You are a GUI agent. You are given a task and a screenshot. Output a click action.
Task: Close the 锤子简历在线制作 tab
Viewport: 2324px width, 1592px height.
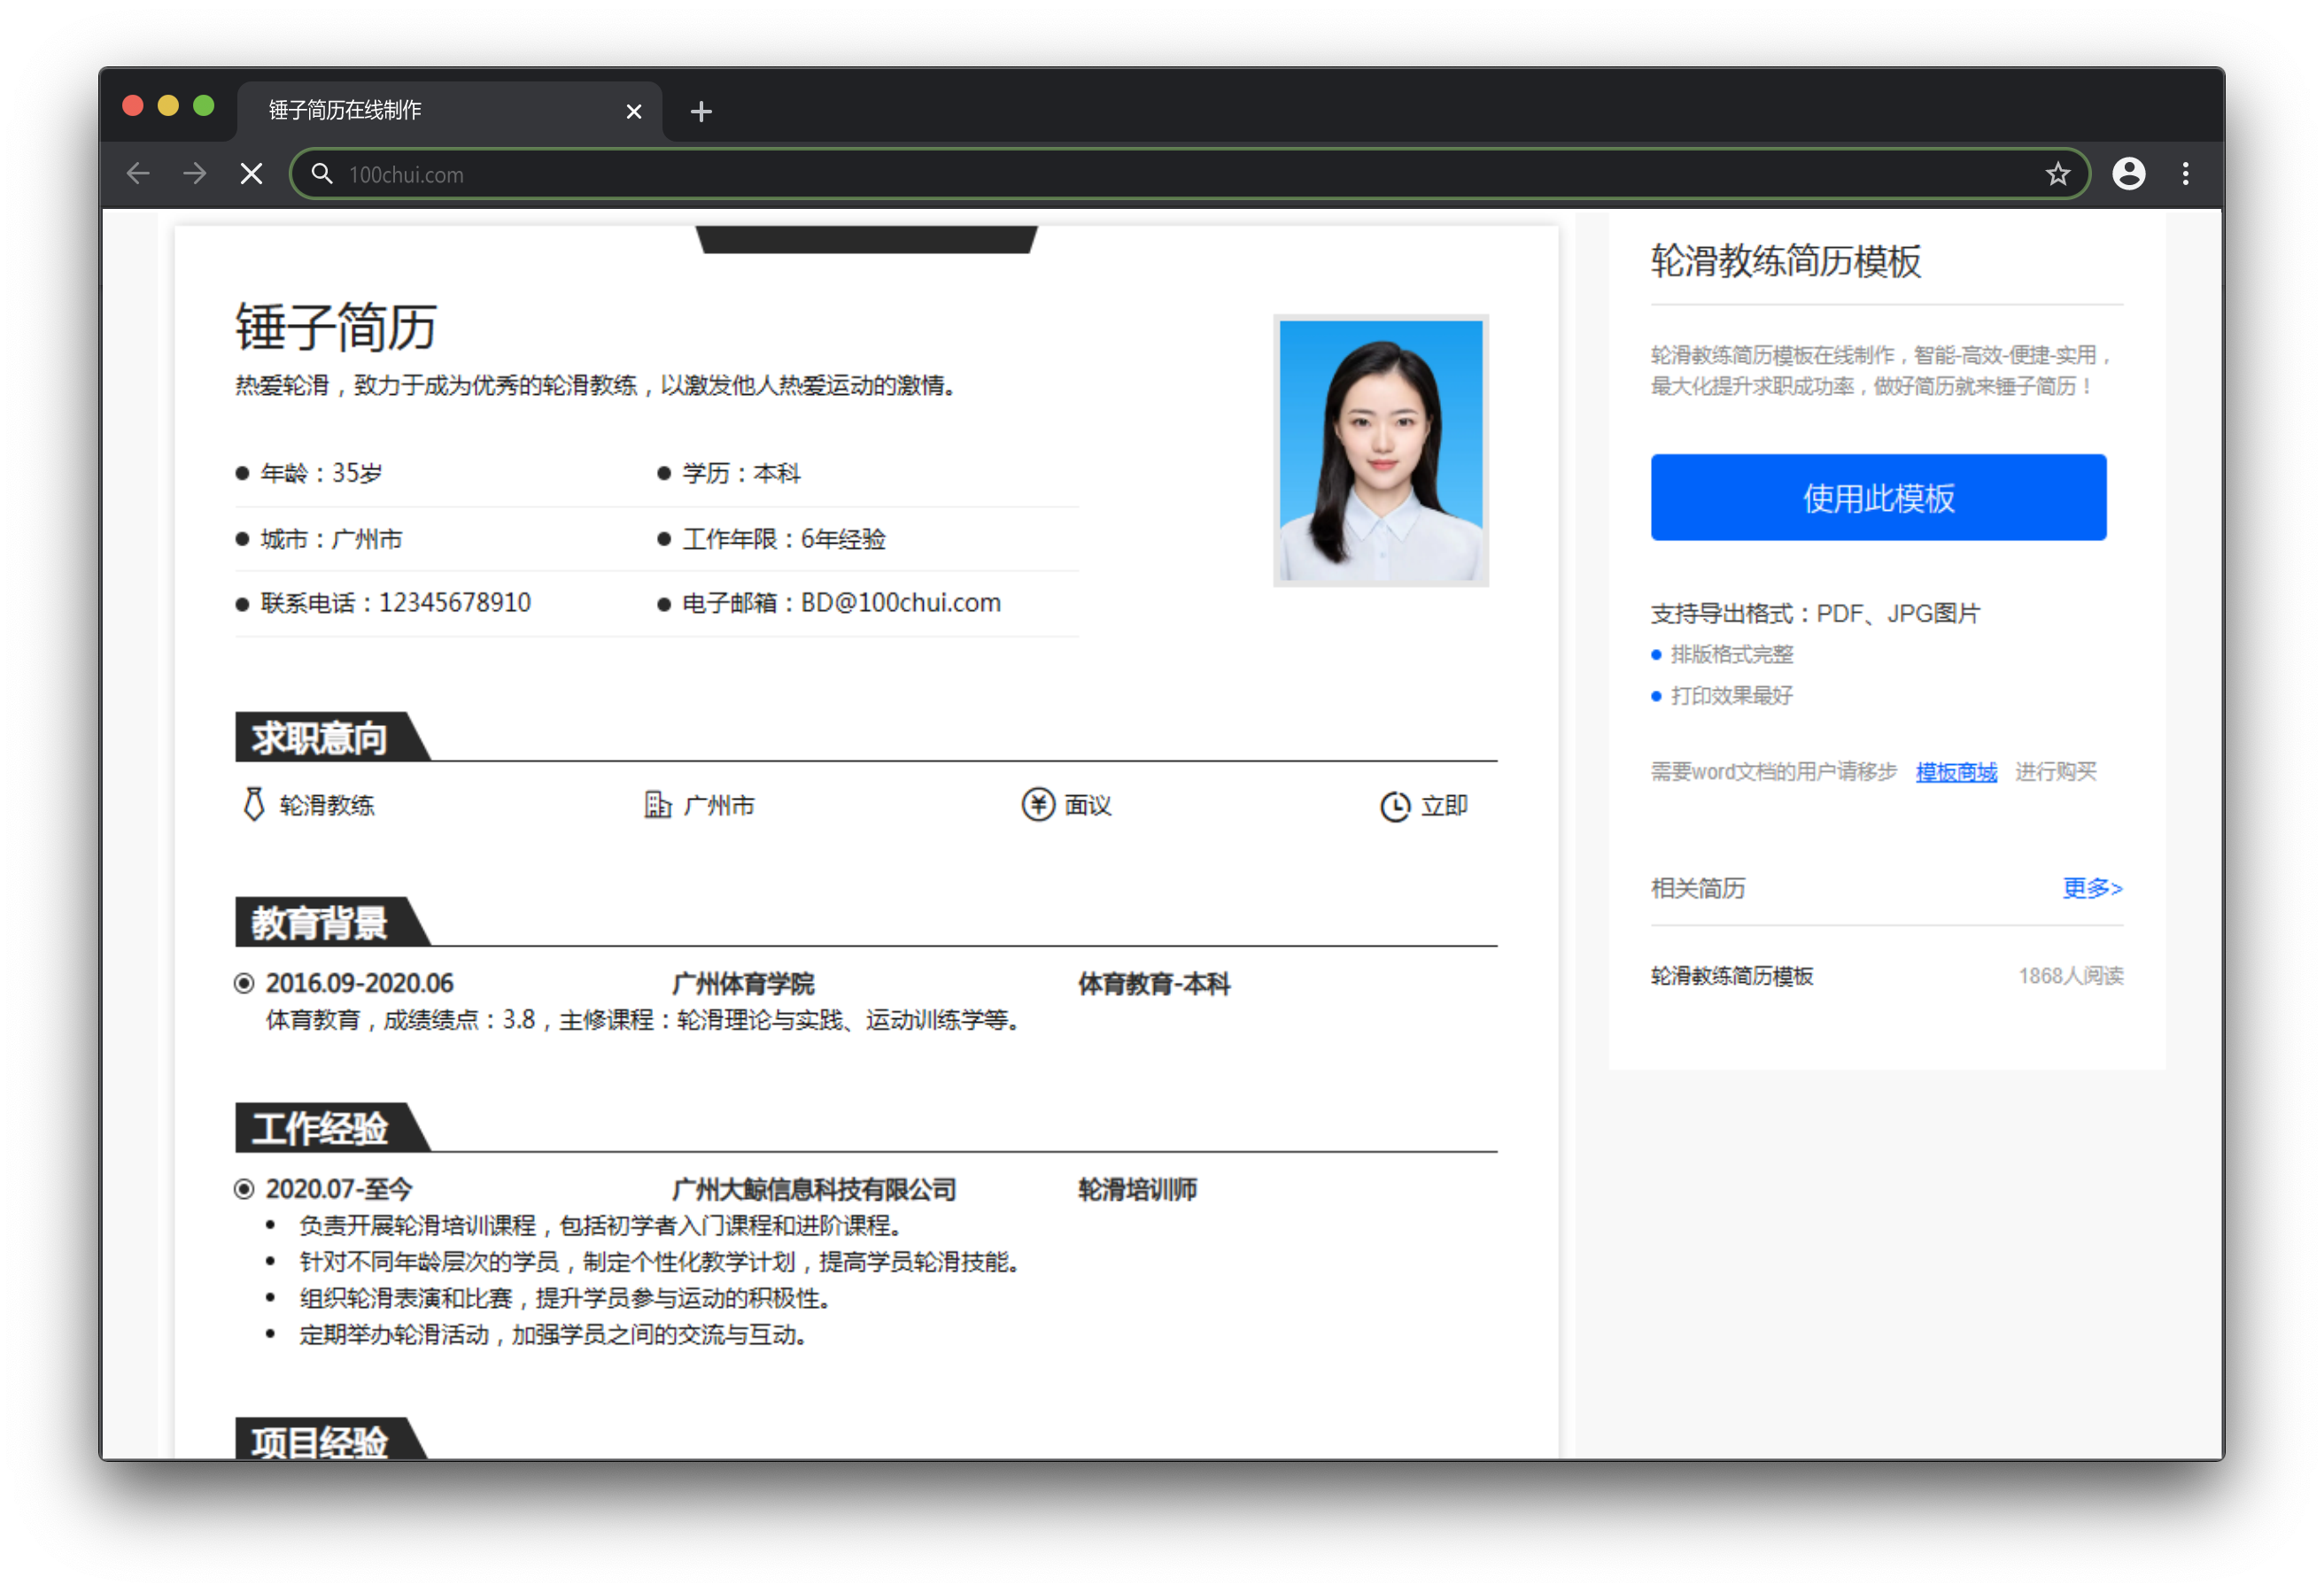[633, 111]
